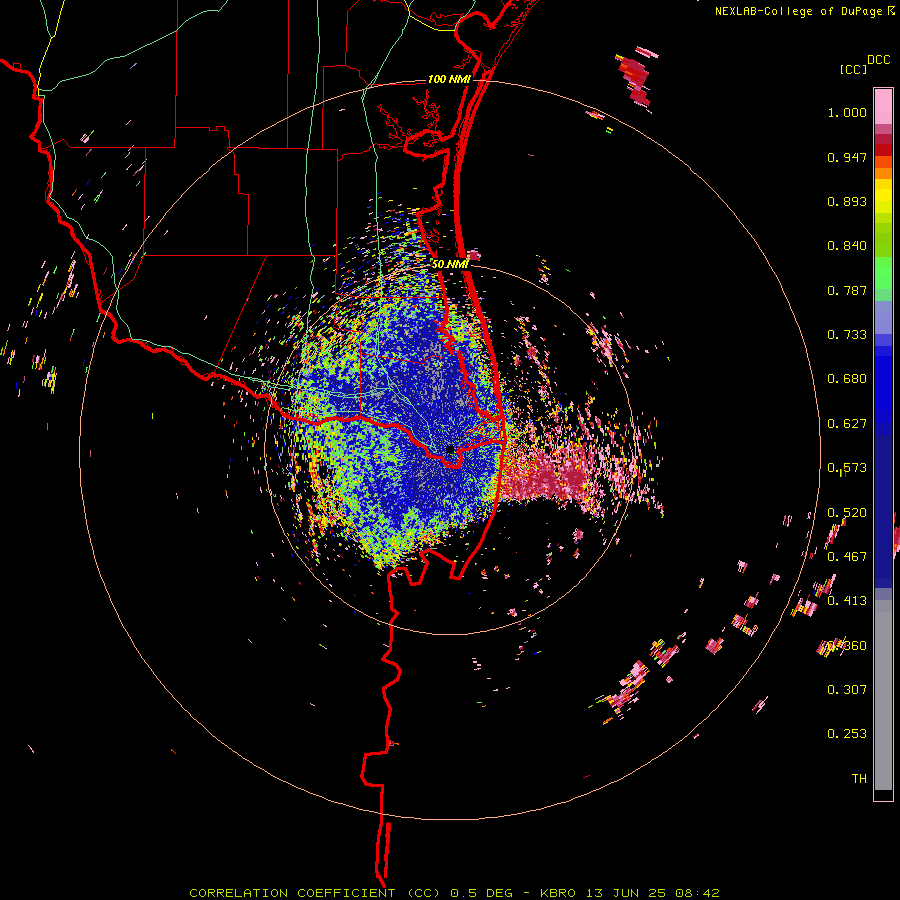900x900 pixels.
Task: Select the 0.893 value on the color scale
Action: [847, 201]
